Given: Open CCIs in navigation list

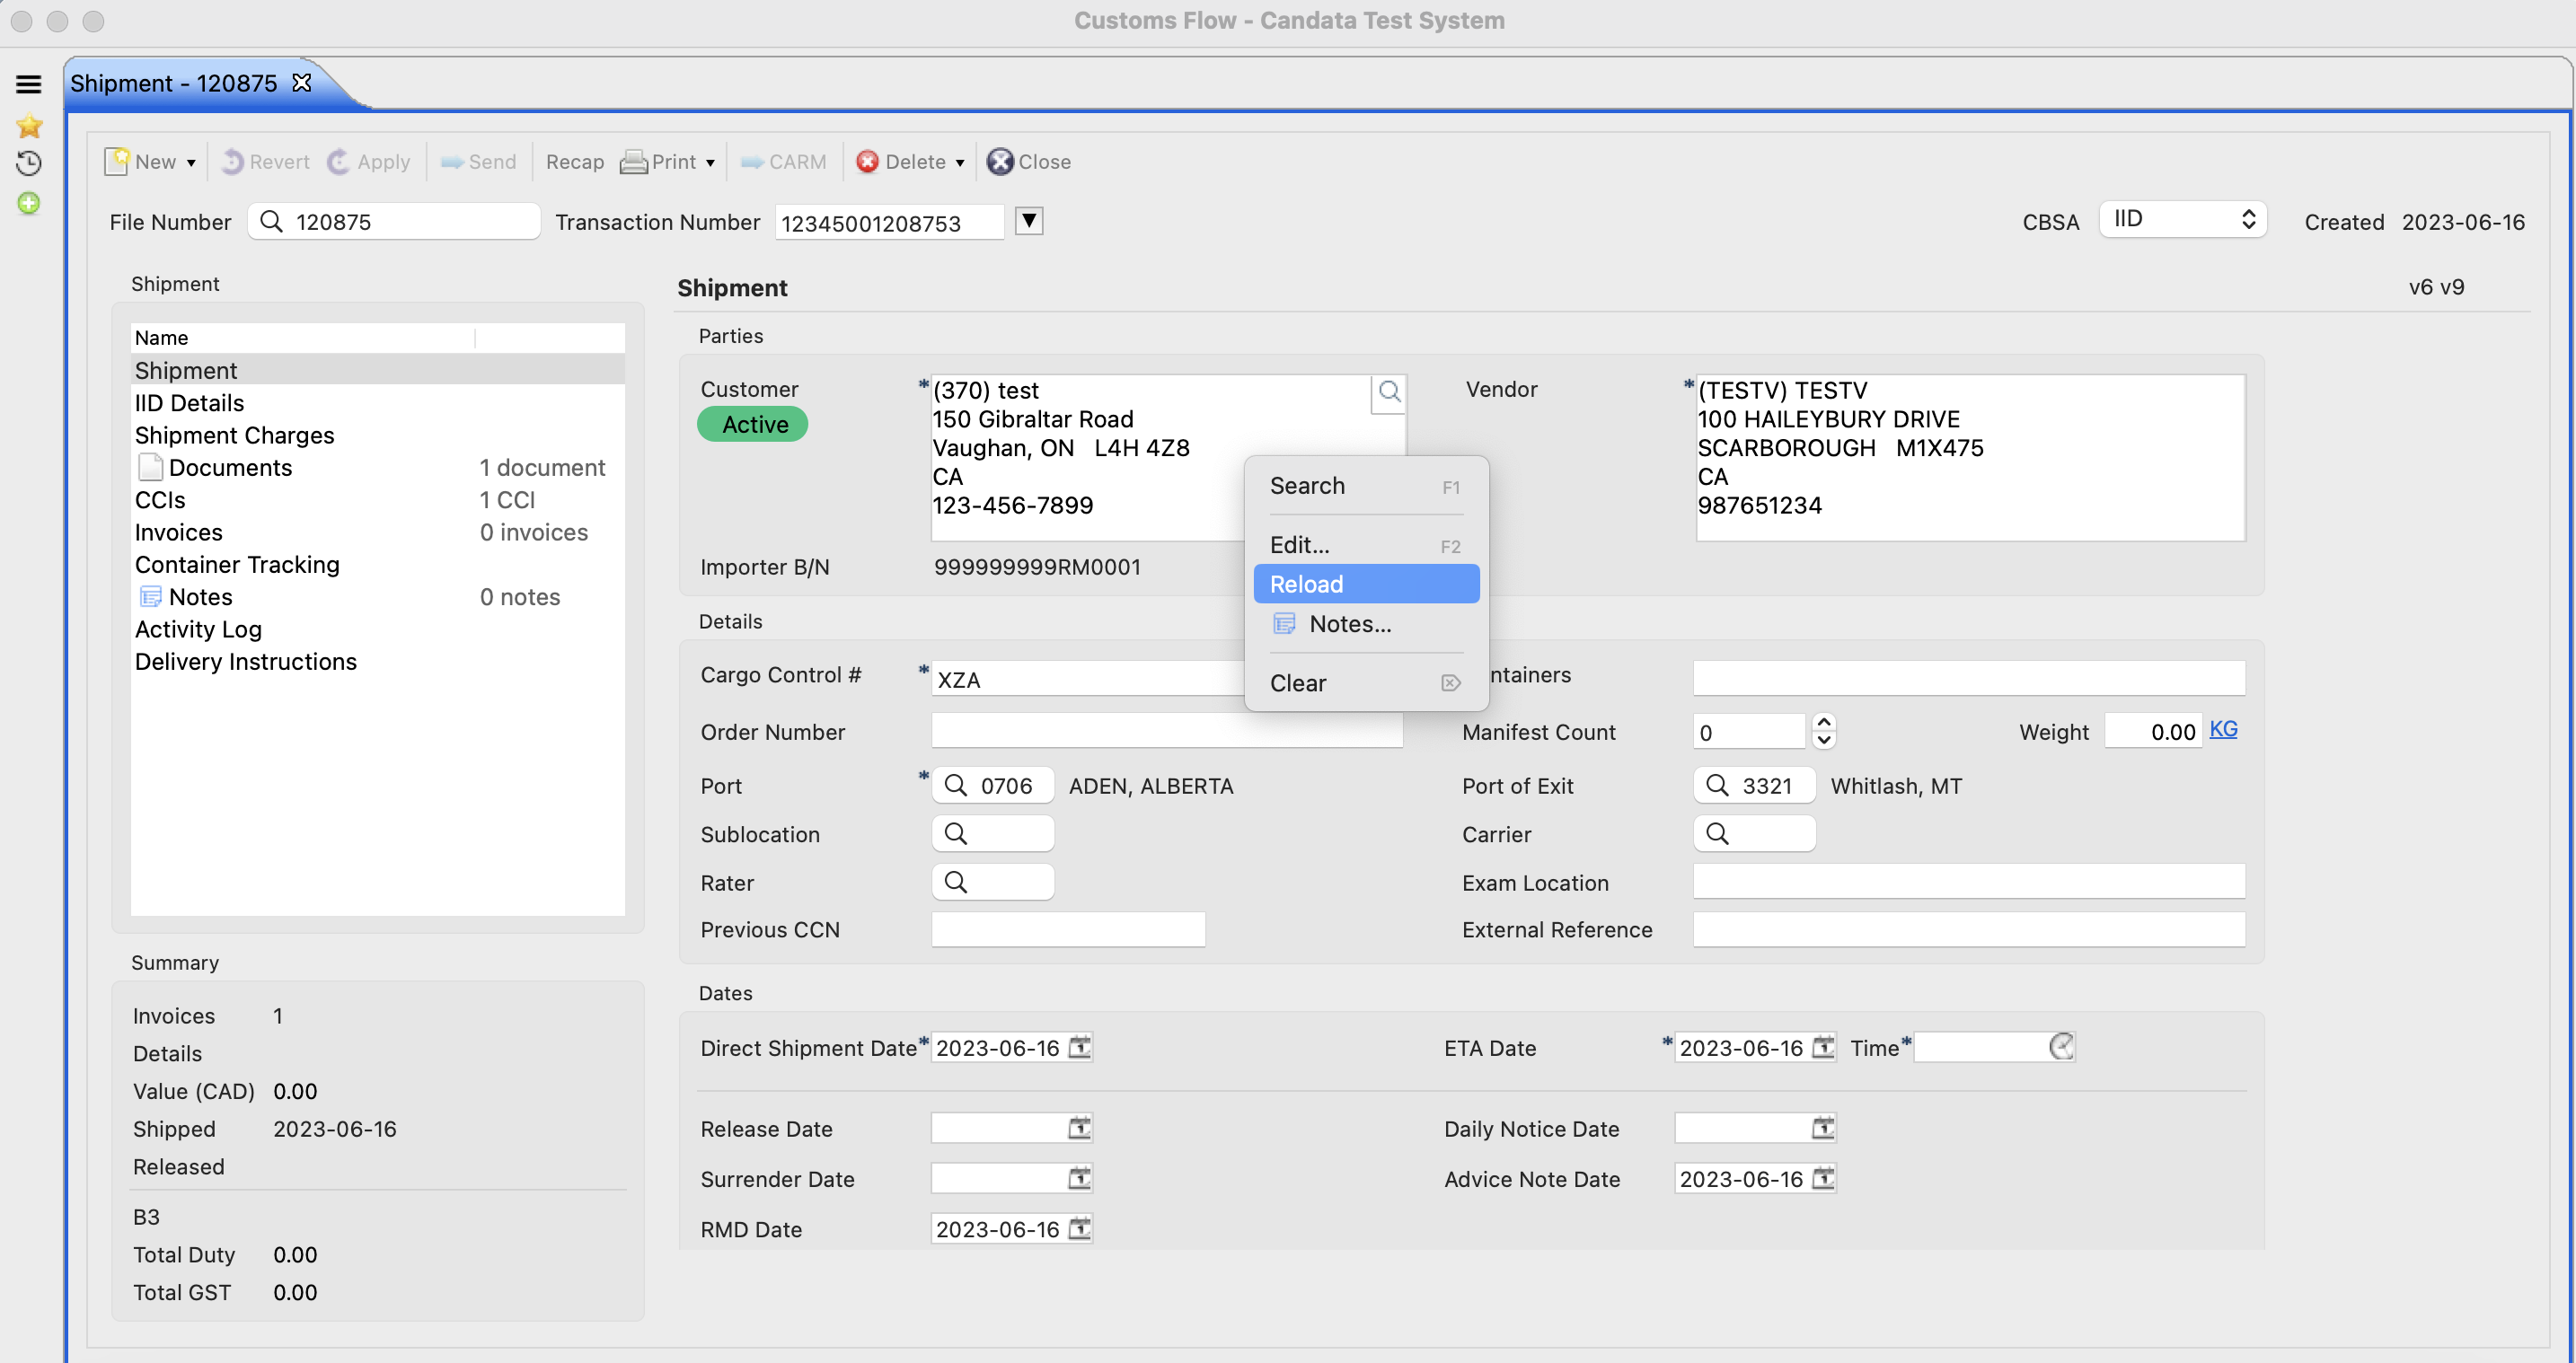Looking at the screenshot, I should coord(378,500).
